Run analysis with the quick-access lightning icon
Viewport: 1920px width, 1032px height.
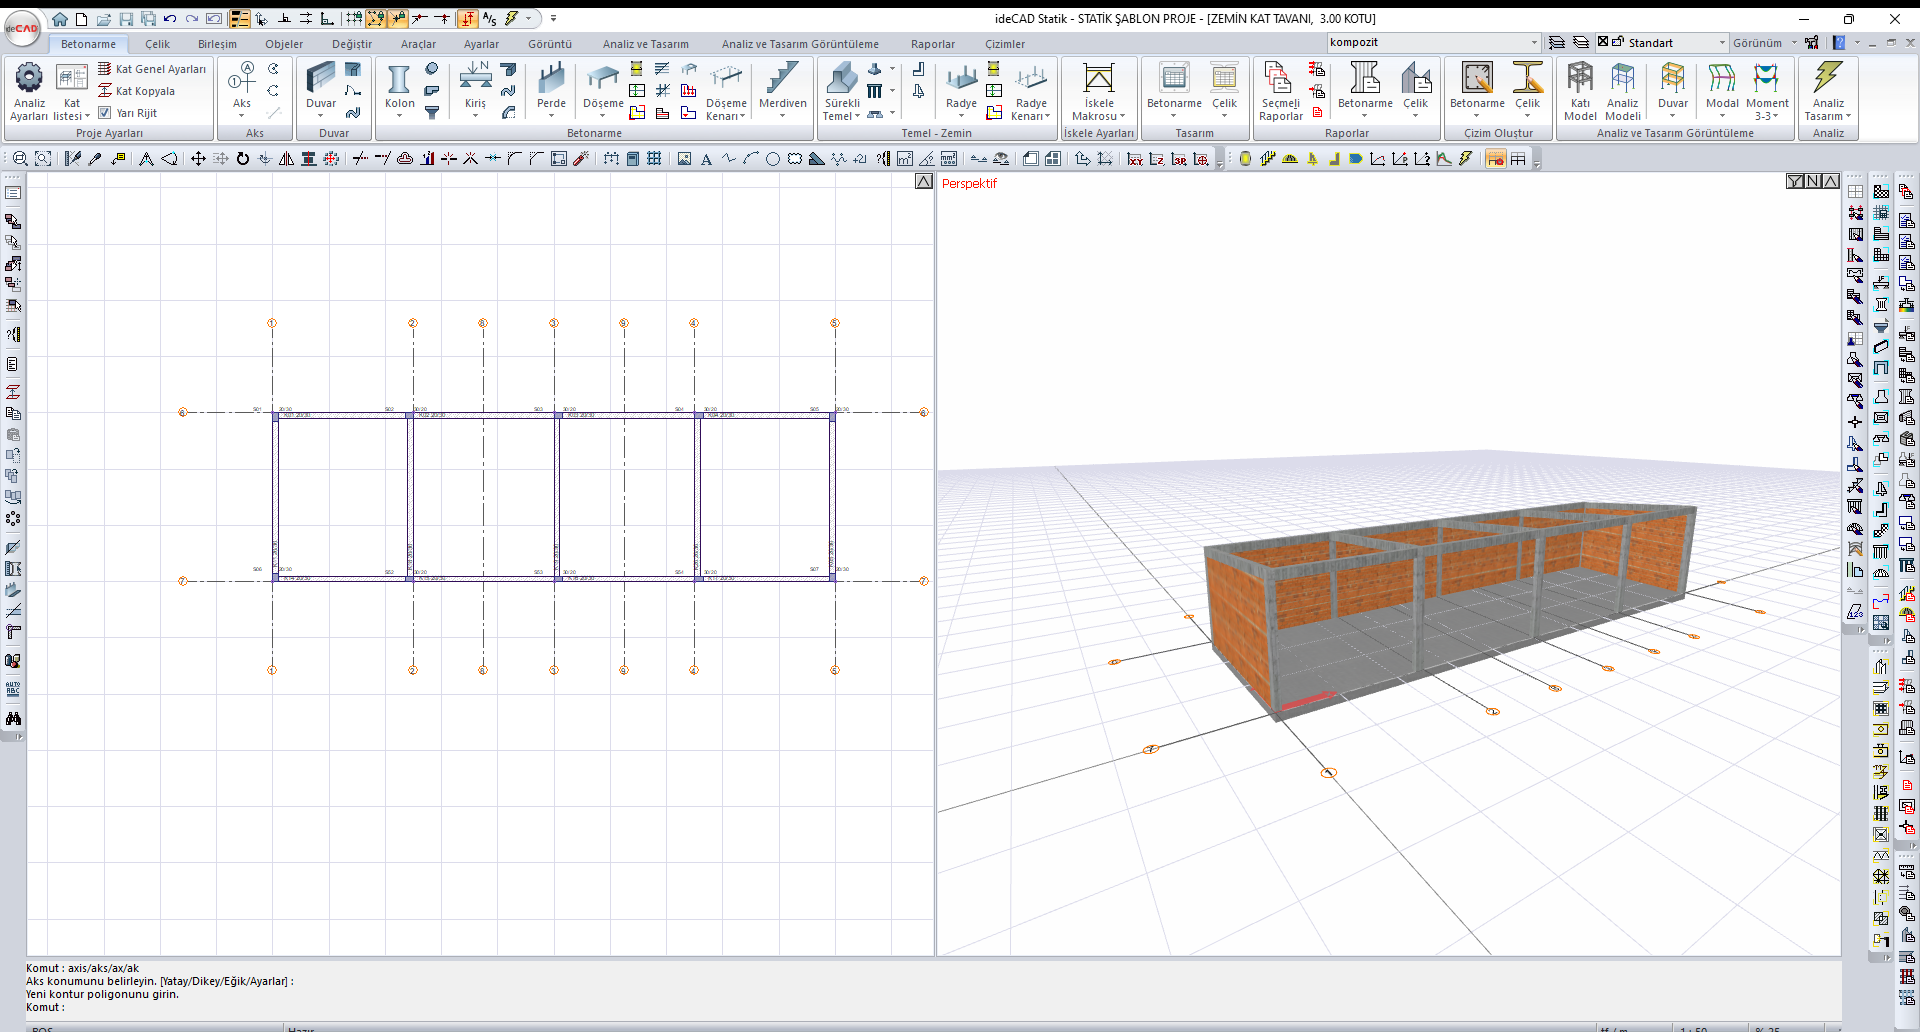[x=512, y=18]
